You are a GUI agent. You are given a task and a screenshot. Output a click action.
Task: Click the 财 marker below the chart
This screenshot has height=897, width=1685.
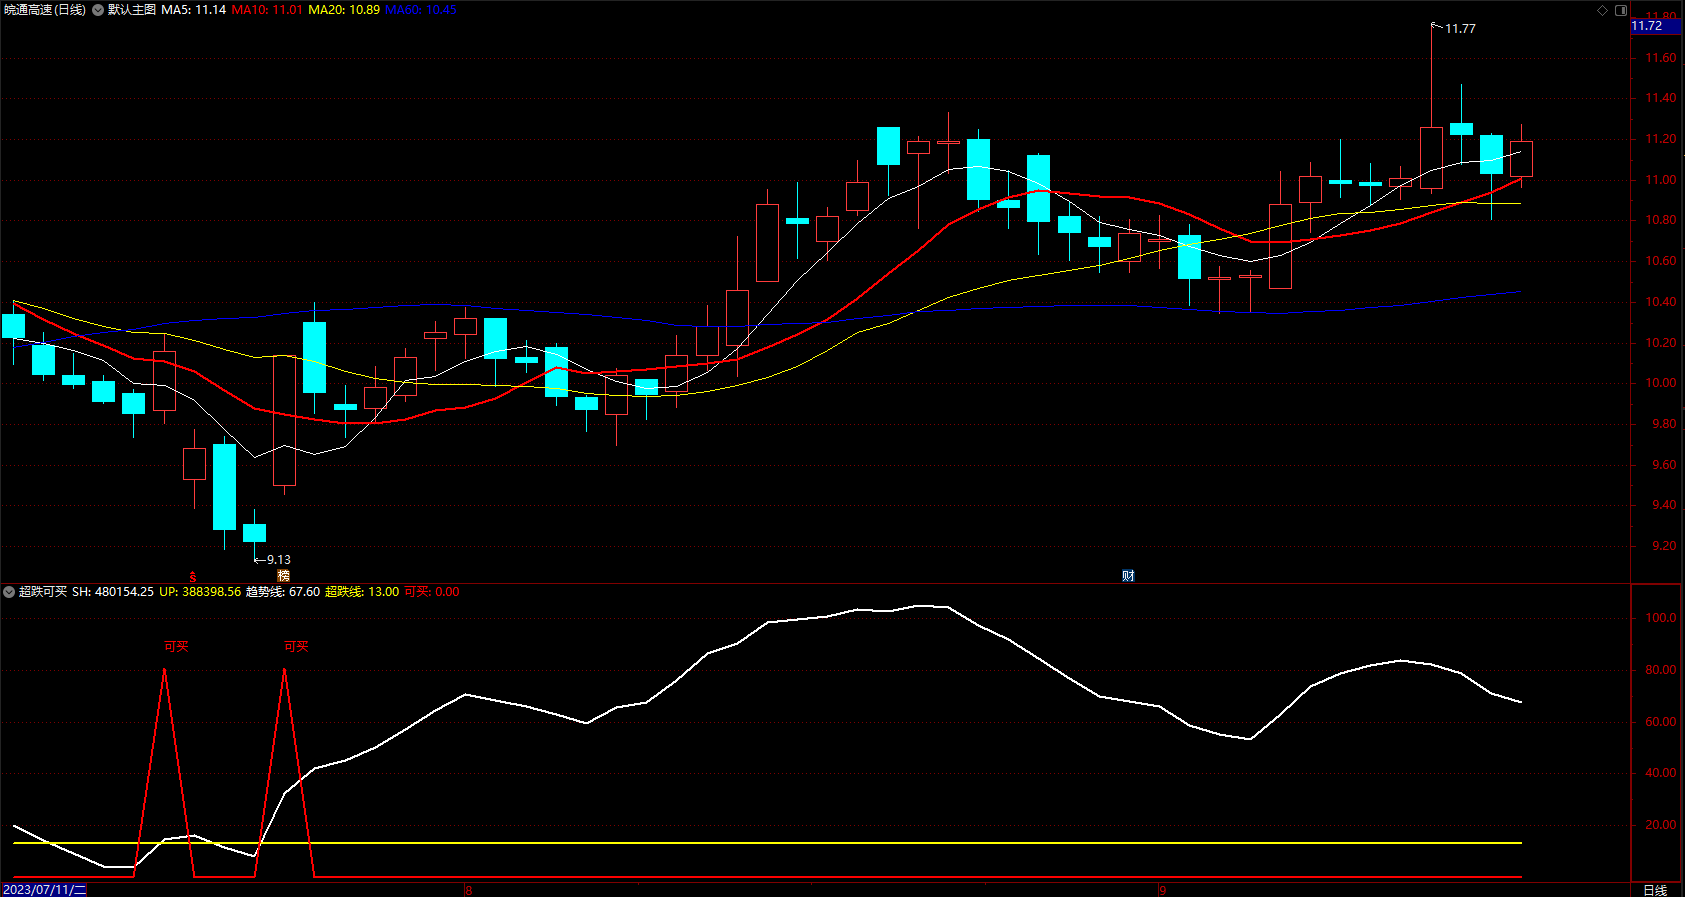pyautogui.click(x=1128, y=576)
